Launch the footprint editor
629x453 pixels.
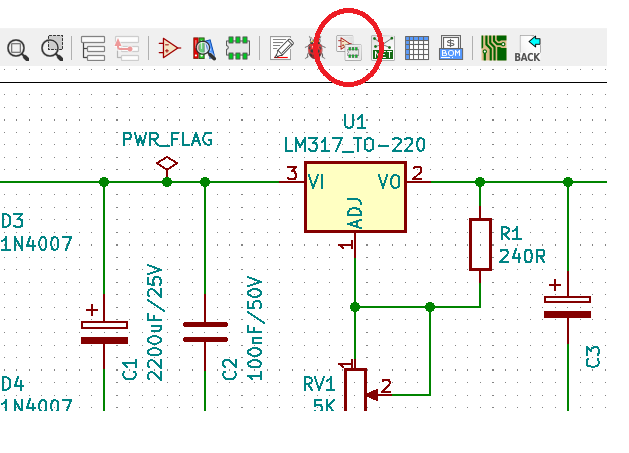pos(237,47)
